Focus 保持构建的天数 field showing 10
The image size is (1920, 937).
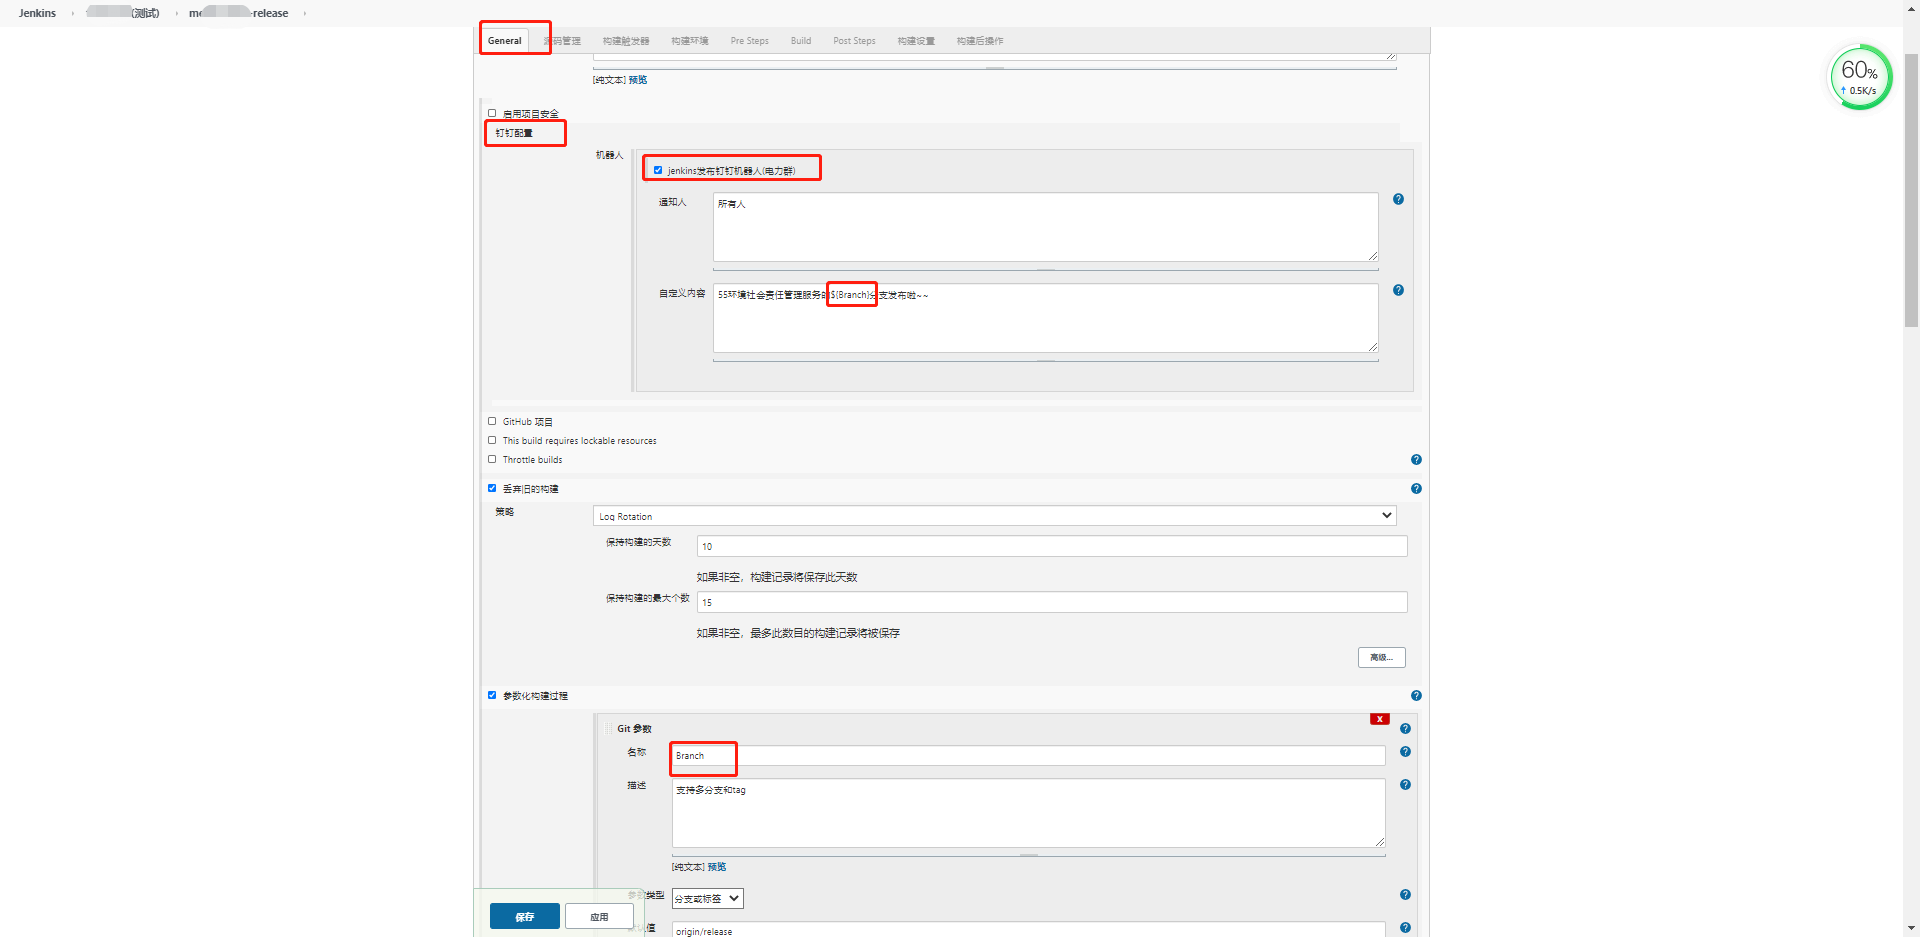coord(1052,546)
